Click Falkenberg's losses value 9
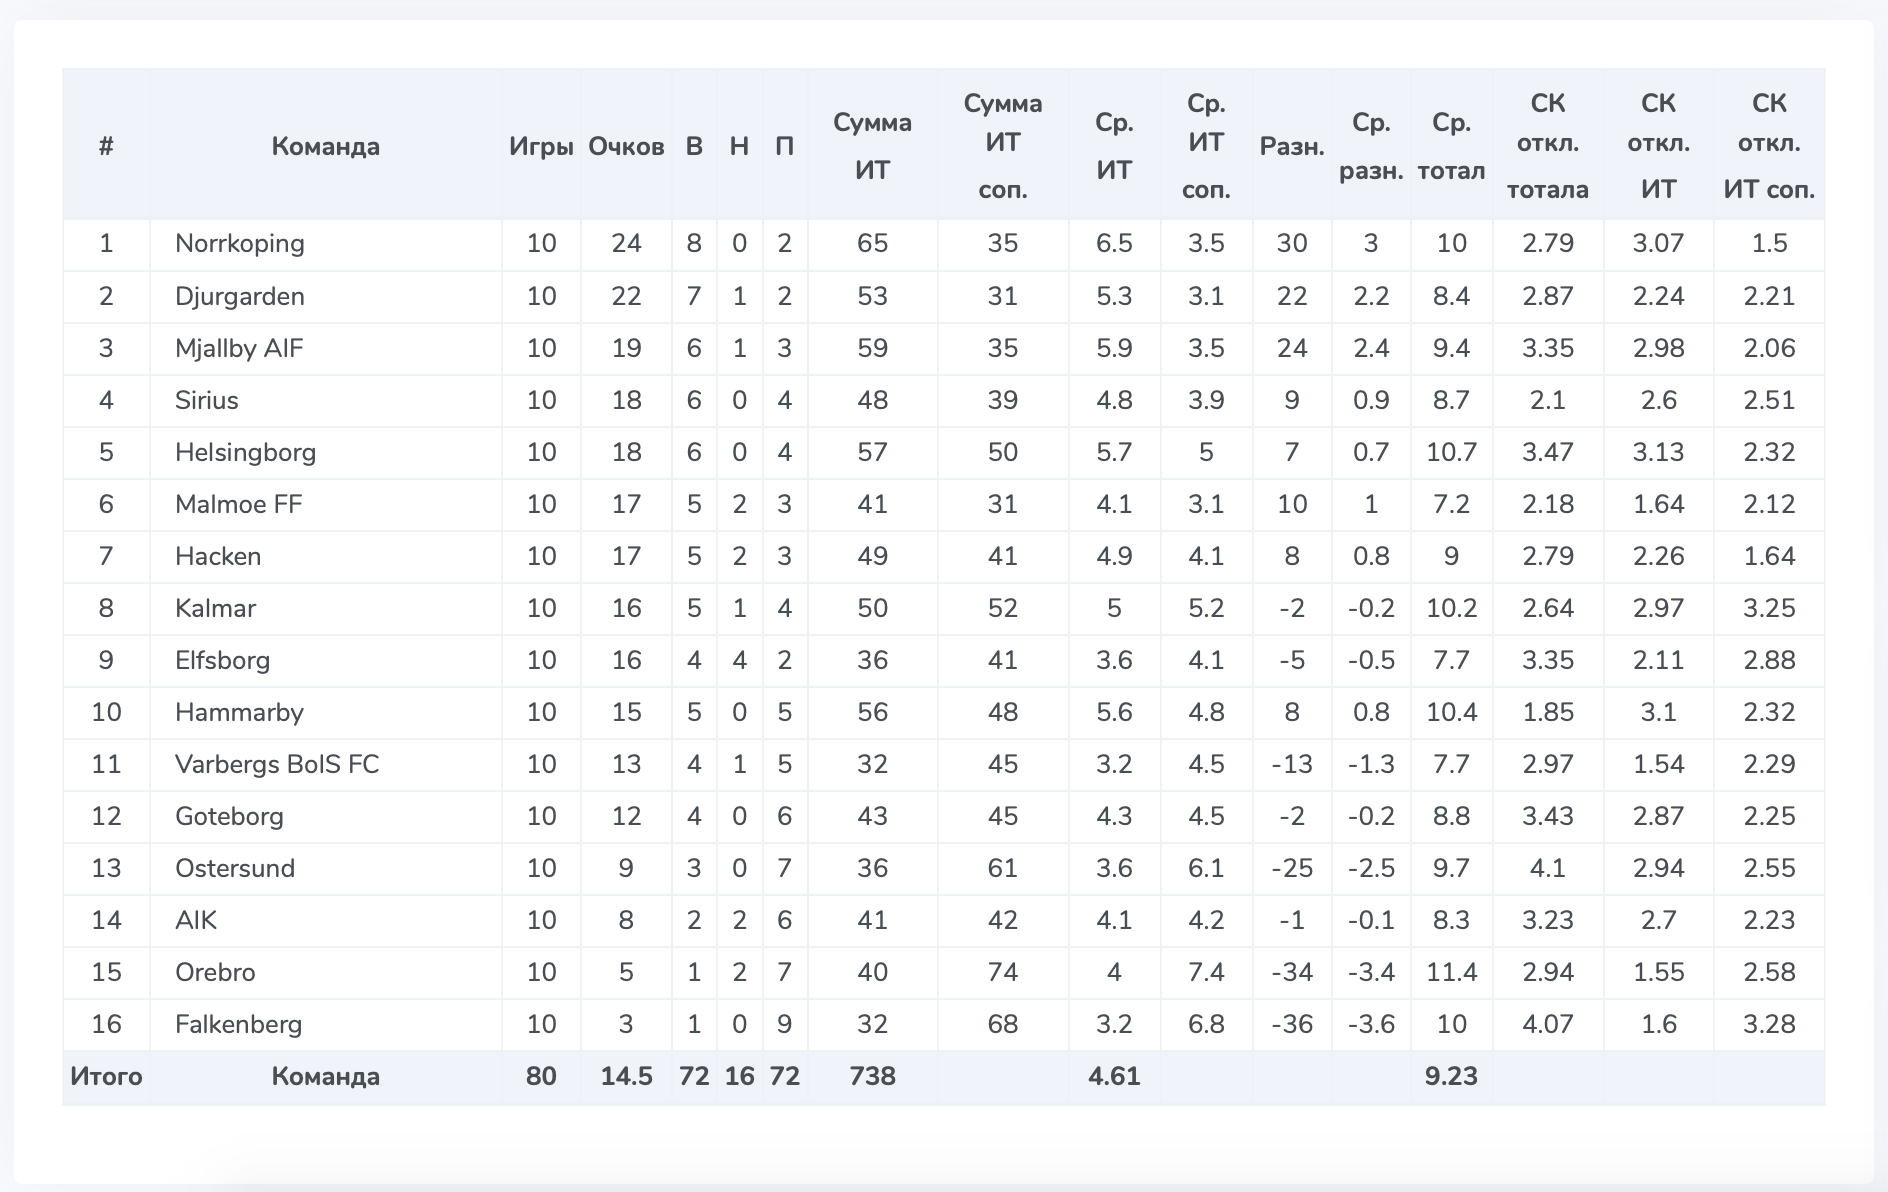Image resolution: width=1888 pixels, height=1192 pixels. (x=784, y=1024)
